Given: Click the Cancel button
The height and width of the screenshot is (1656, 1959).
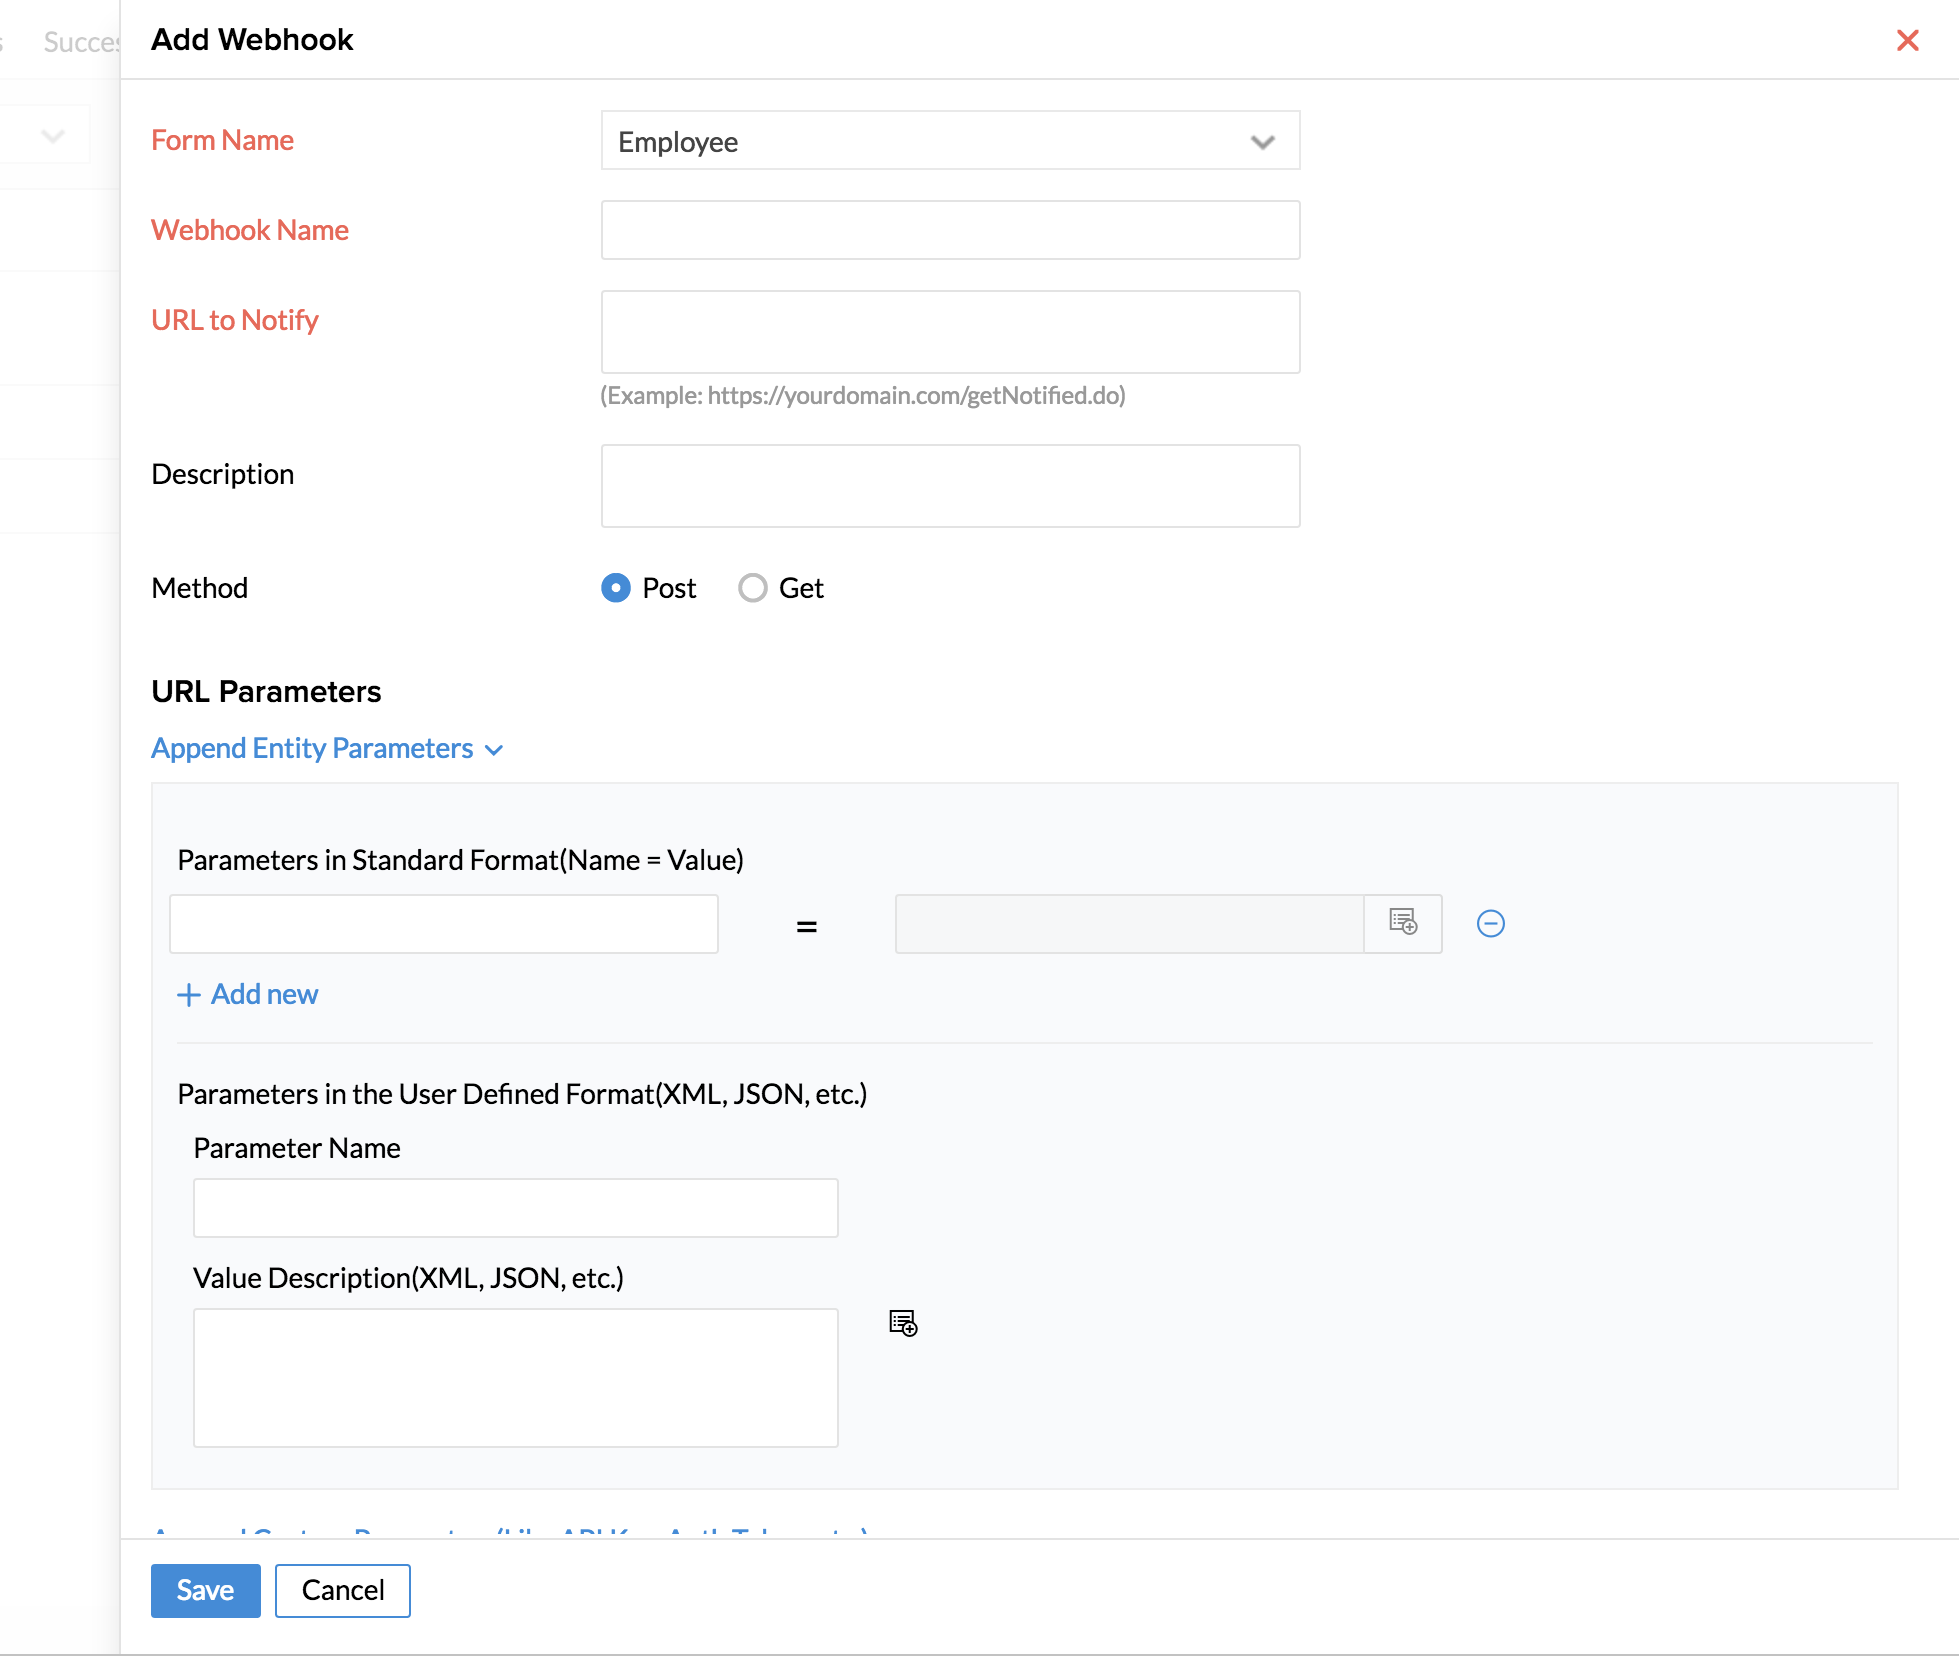Looking at the screenshot, I should point(342,1590).
